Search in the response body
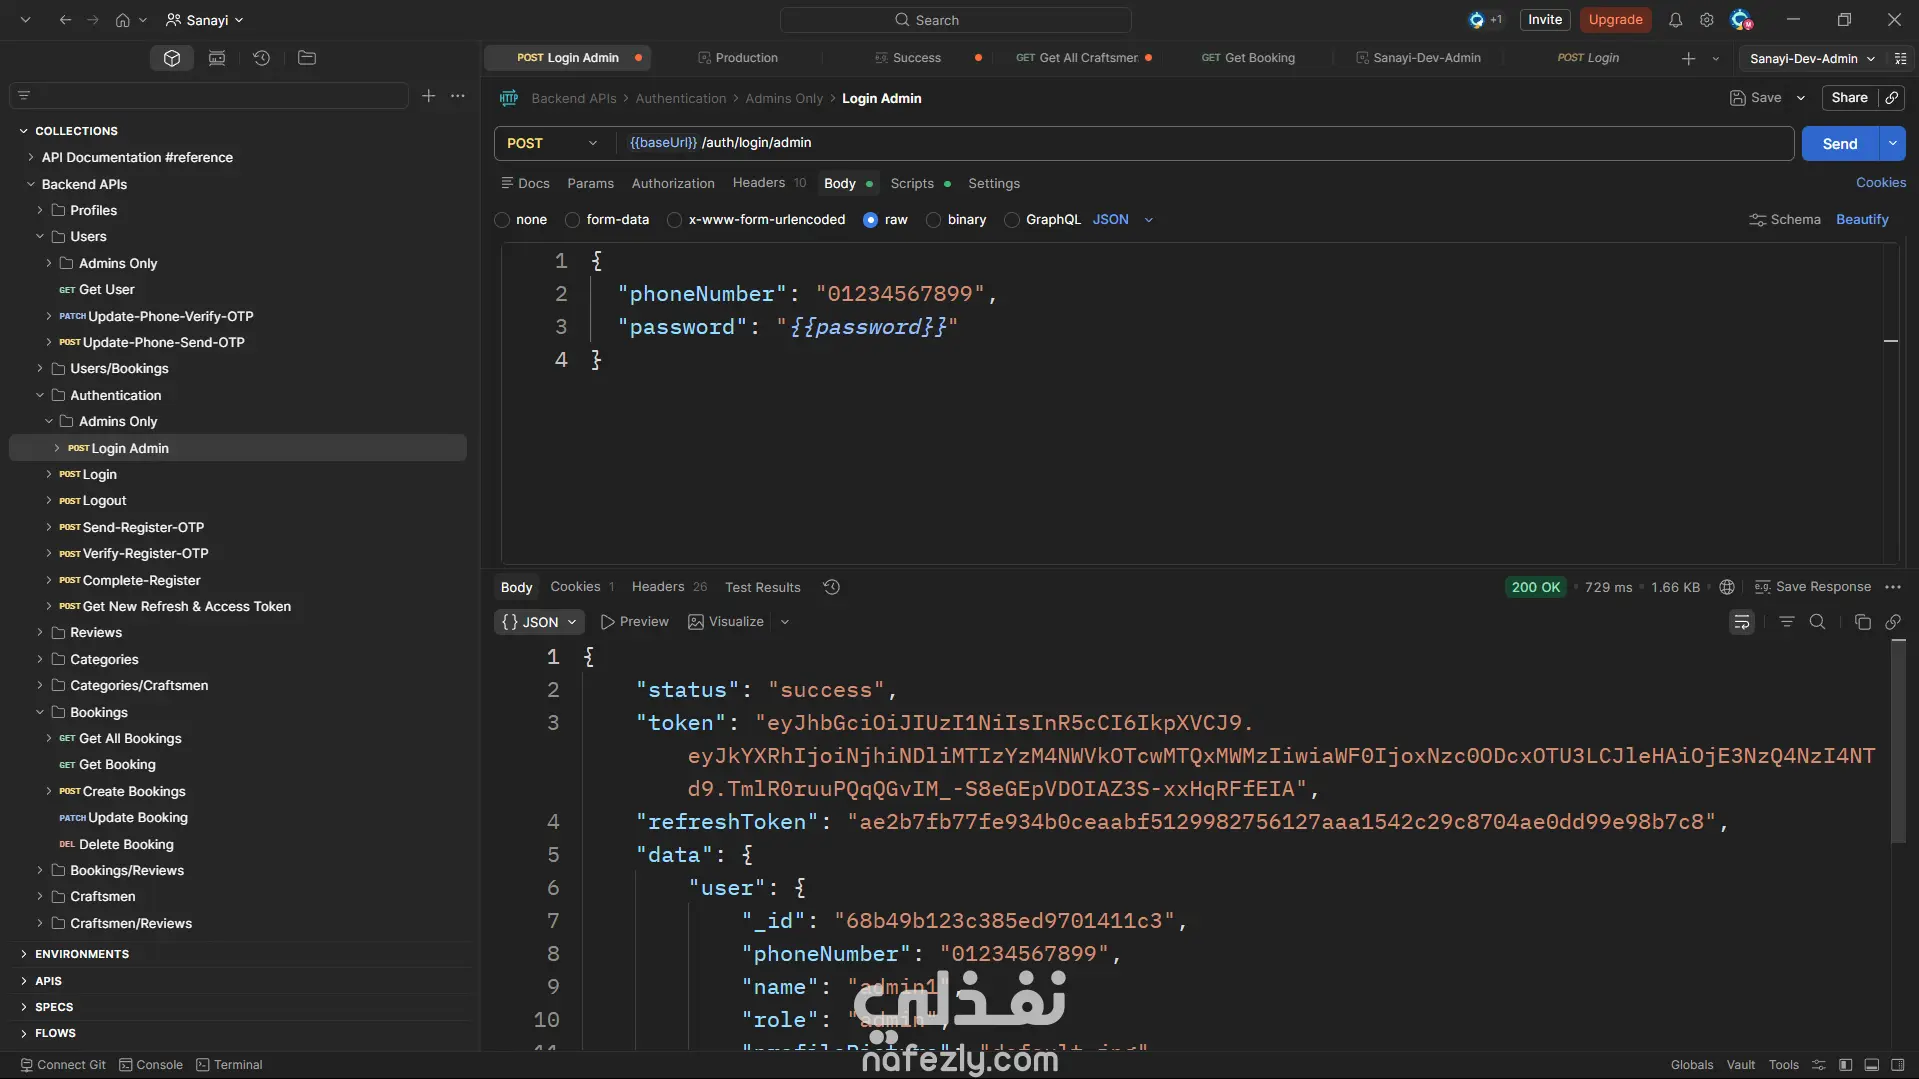This screenshot has width=1919, height=1079. coord(1817,622)
